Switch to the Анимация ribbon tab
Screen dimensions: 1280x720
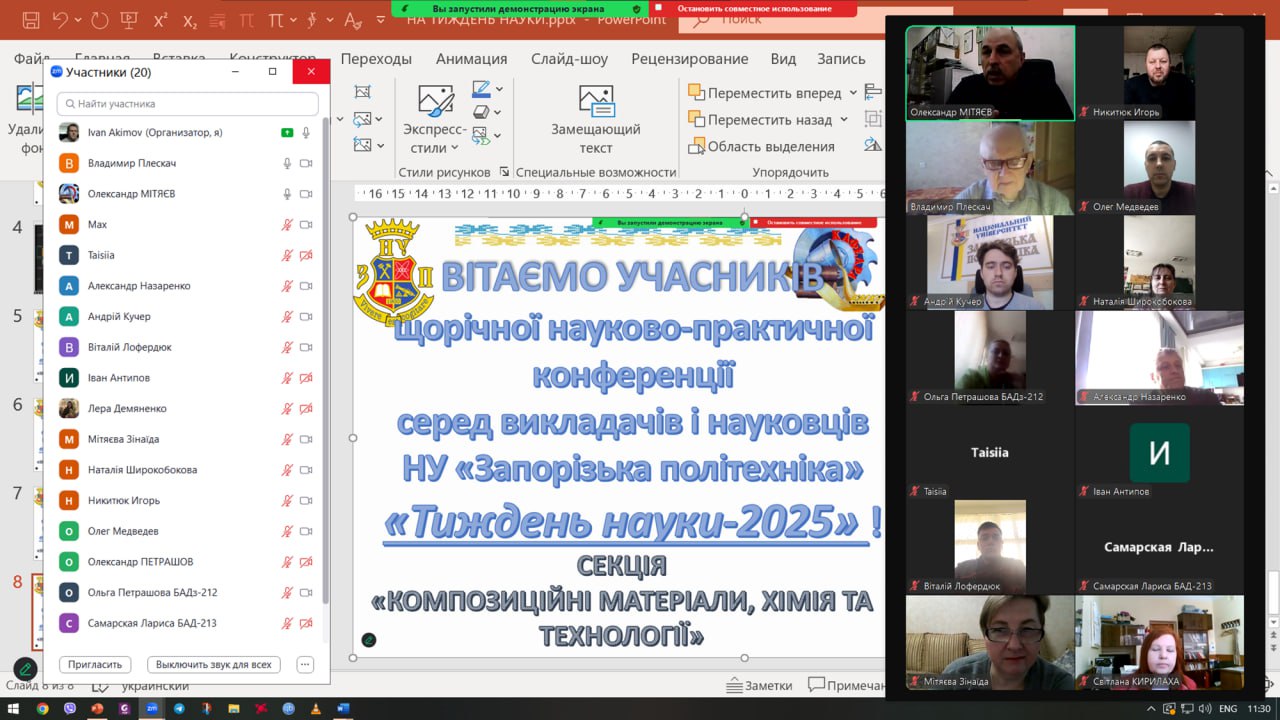(x=471, y=59)
